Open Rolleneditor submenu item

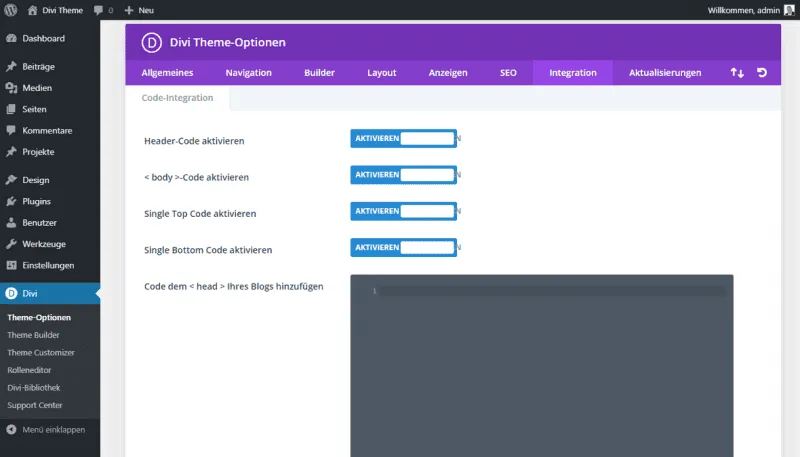click(x=29, y=370)
